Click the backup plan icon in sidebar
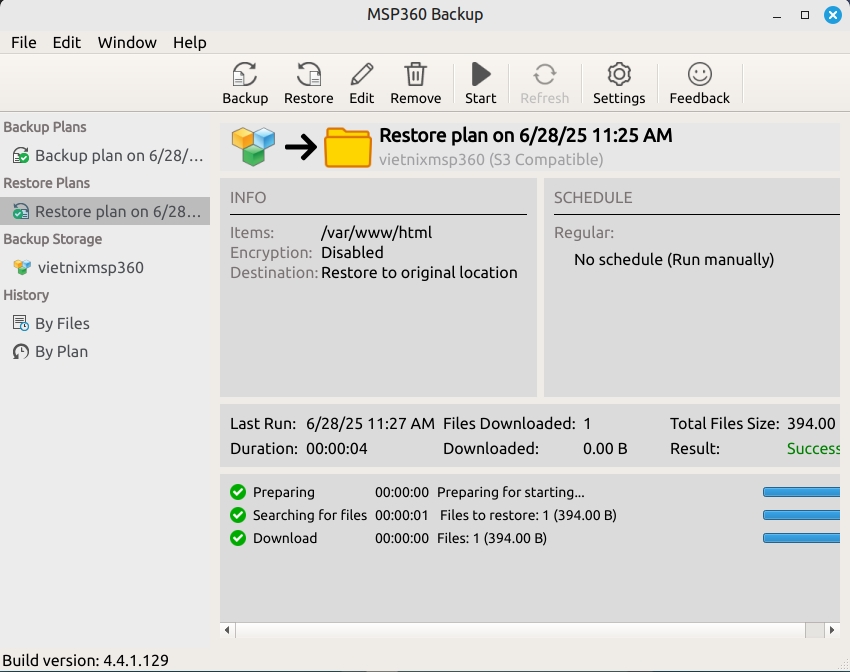 coord(21,156)
